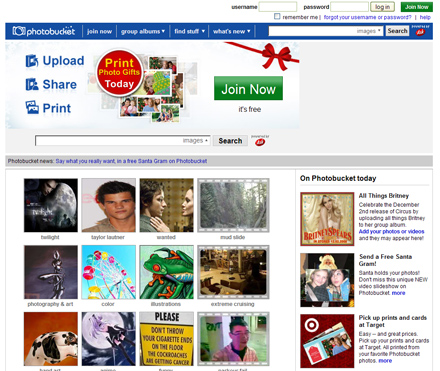This screenshot has width=440, height=371.
Task: Click the Santa Gram promo image
Action: (x=327, y=280)
